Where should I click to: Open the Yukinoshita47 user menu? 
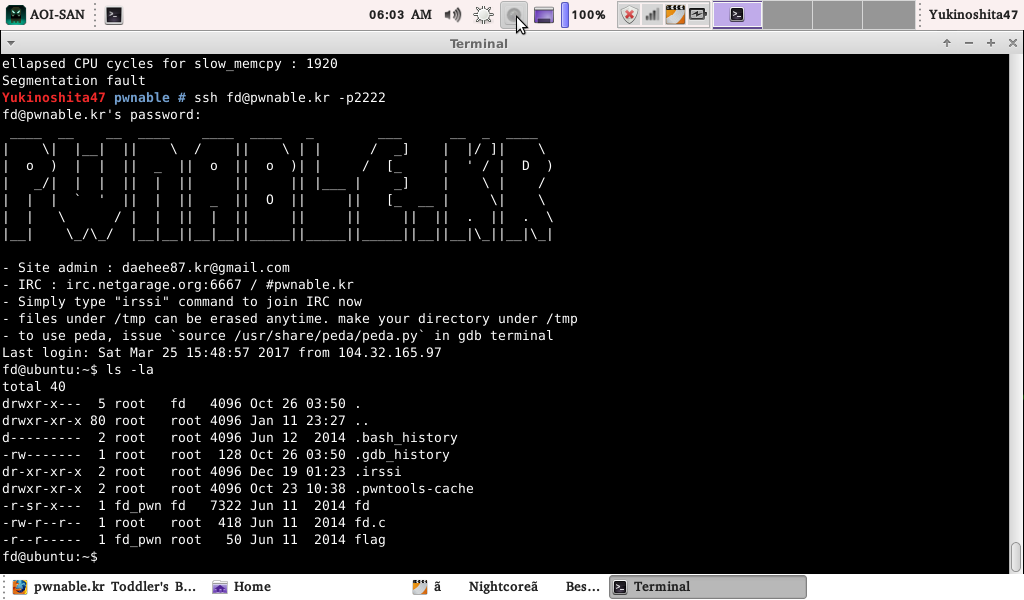973,14
